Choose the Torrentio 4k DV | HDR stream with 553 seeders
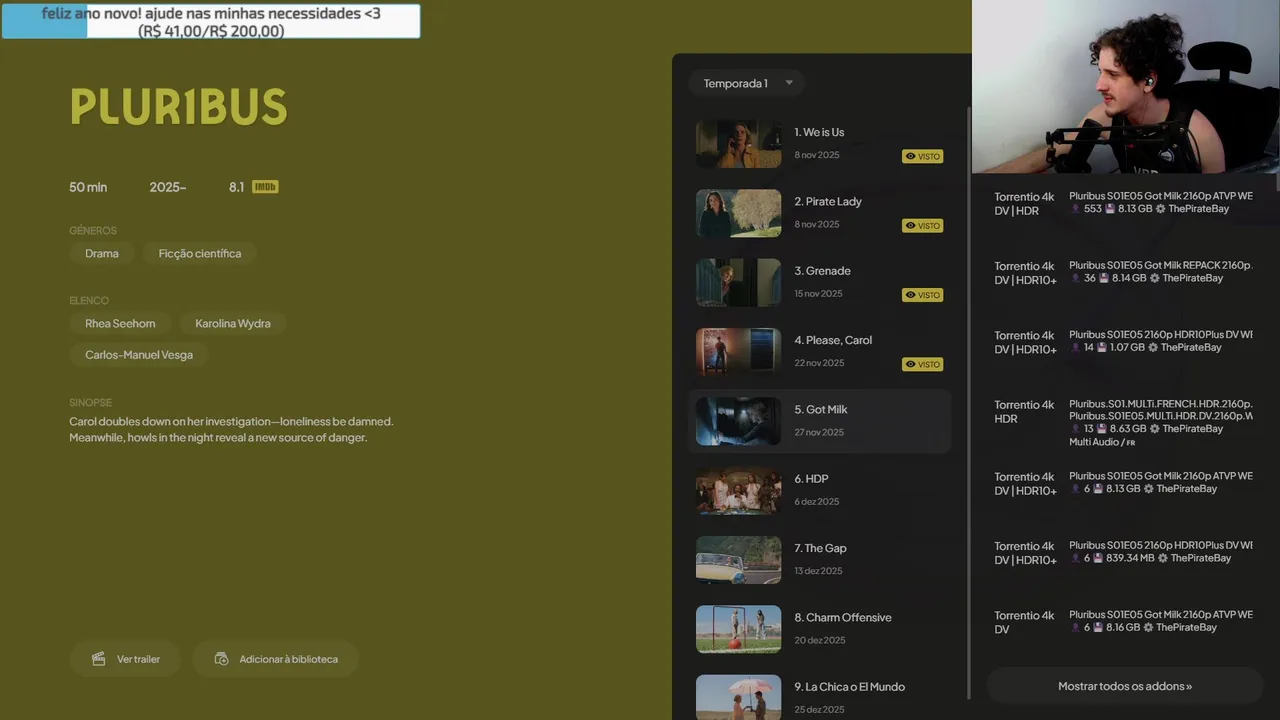The height and width of the screenshot is (720, 1280). [1125, 203]
